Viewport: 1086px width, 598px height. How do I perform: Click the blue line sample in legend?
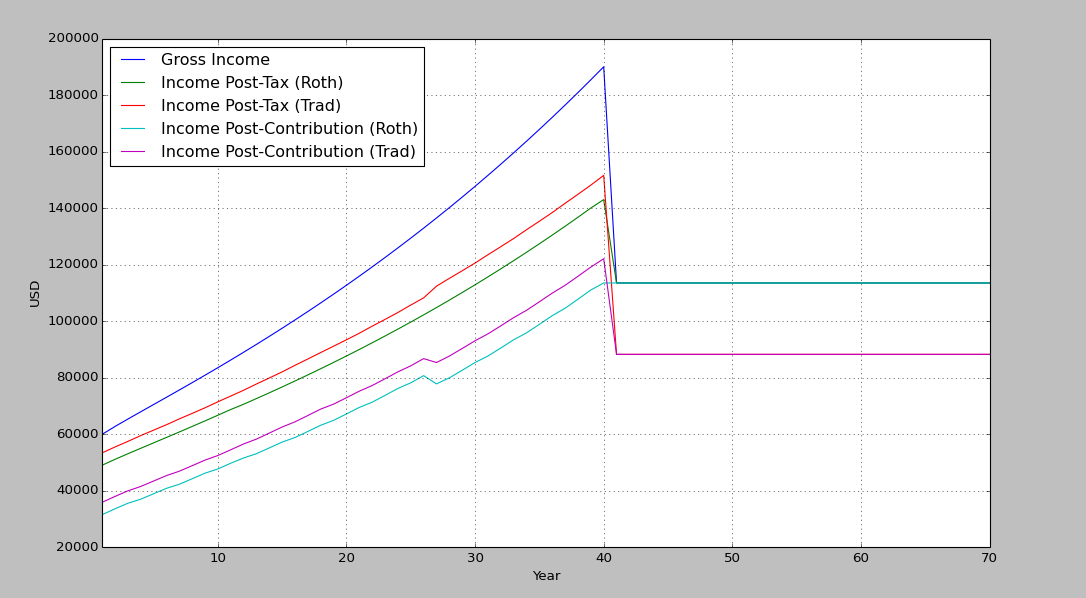(133, 60)
